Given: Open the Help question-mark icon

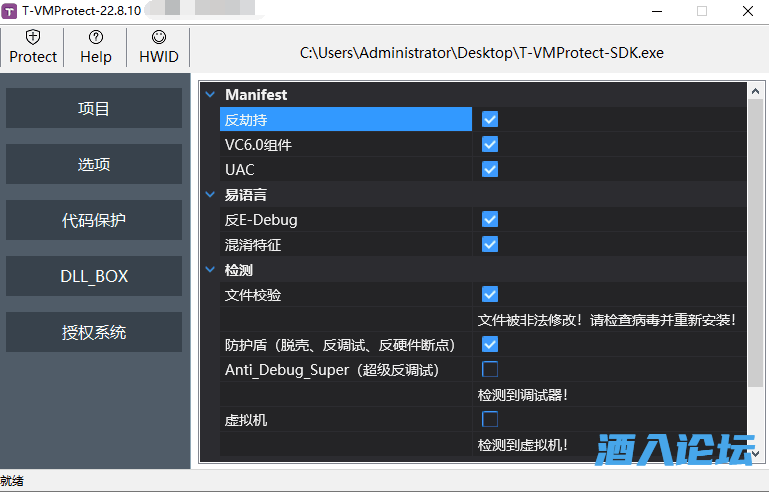Looking at the screenshot, I should (96, 37).
